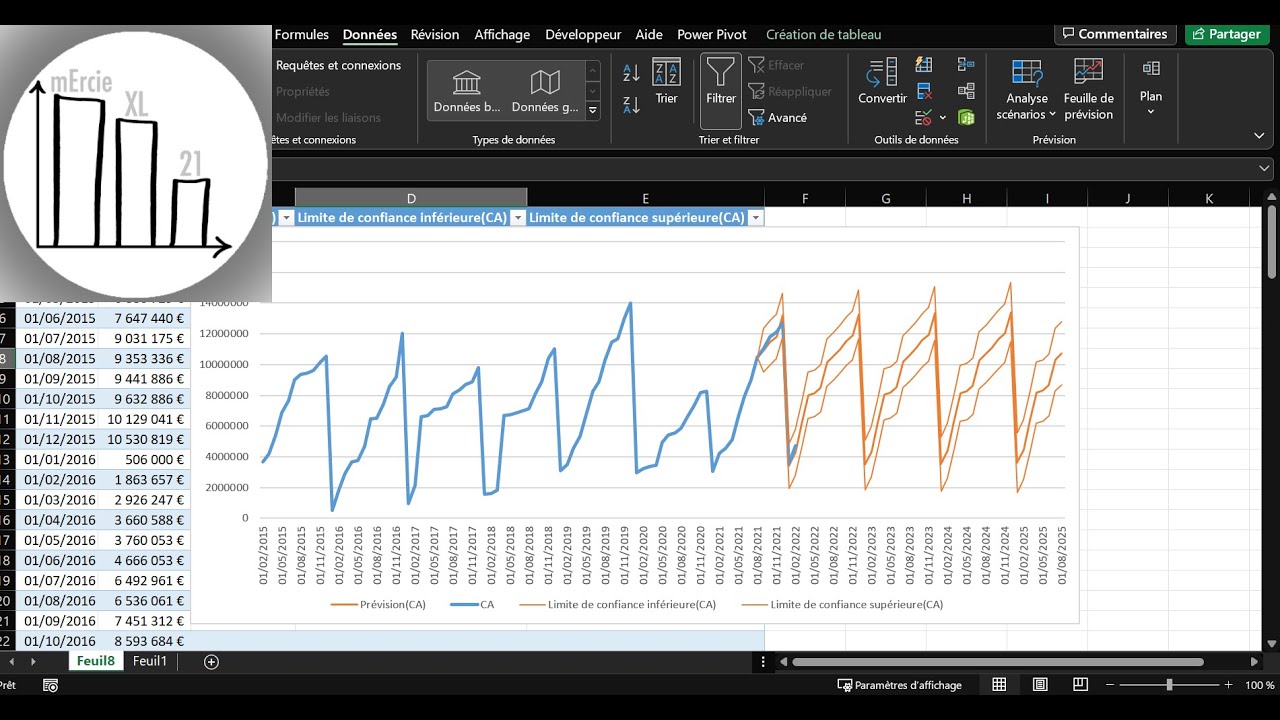Click the Convertir text-to-columns icon
The image size is (1280, 720).
tap(882, 82)
